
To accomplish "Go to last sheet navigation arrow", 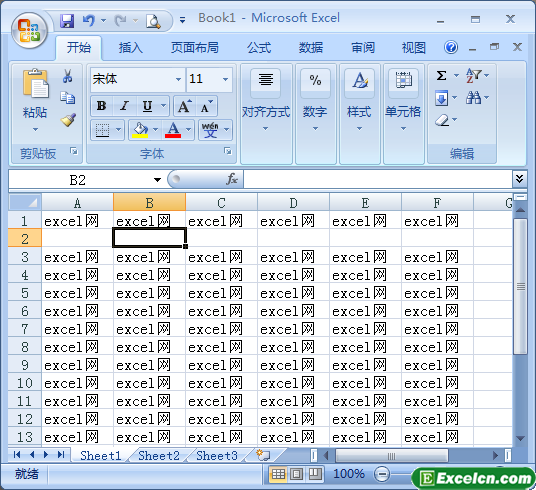I will tap(61, 455).
